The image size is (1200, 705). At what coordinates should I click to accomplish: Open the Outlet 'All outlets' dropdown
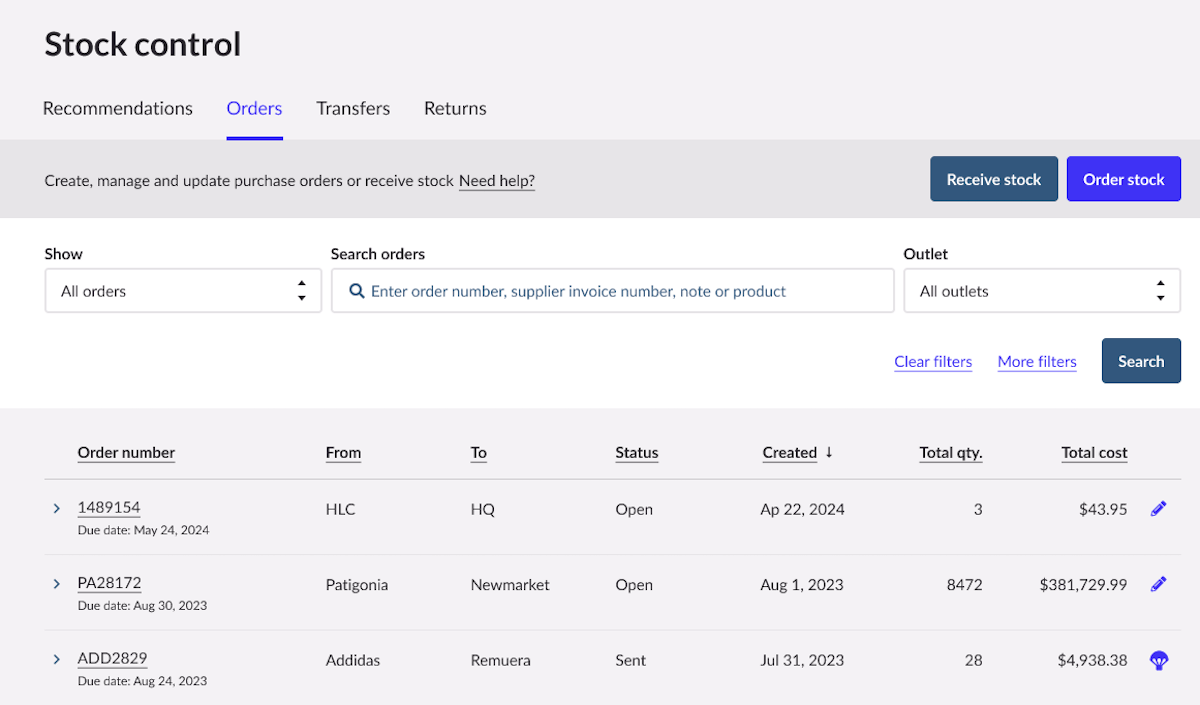(1042, 290)
